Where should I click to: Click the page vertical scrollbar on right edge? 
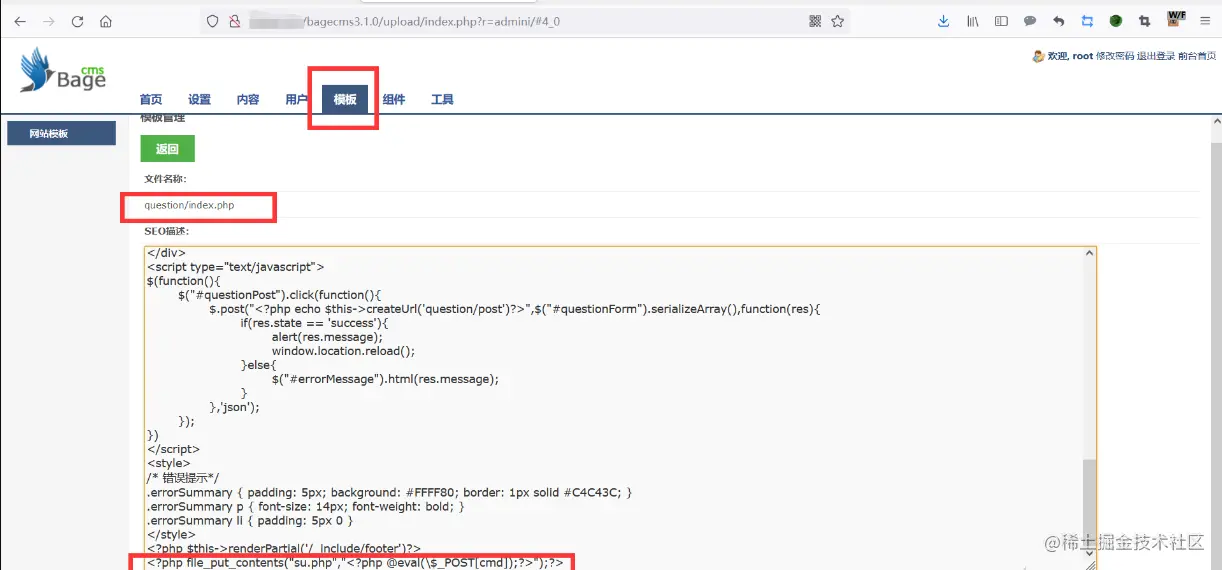(x=1215, y=340)
